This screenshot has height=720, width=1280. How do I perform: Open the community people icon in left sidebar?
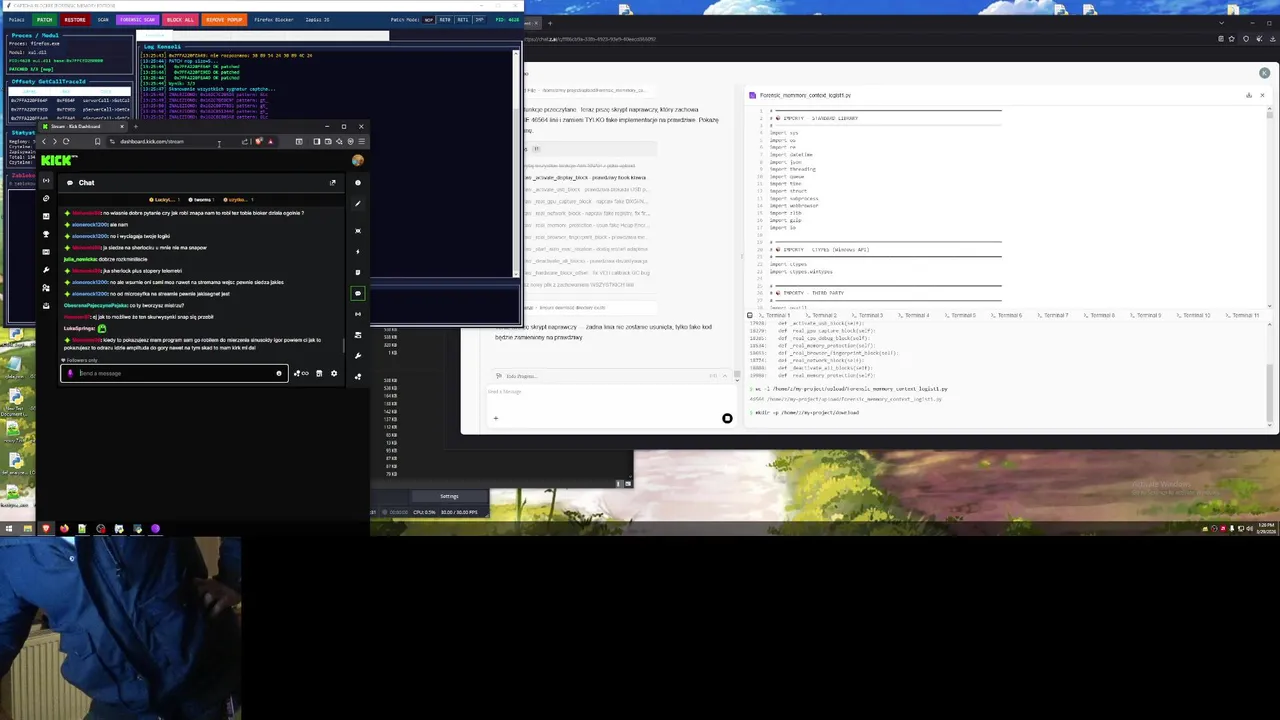[46, 287]
